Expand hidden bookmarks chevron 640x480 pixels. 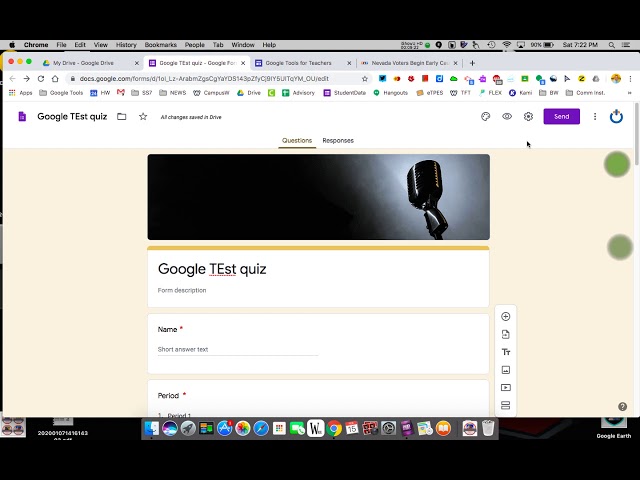tap(629, 93)
